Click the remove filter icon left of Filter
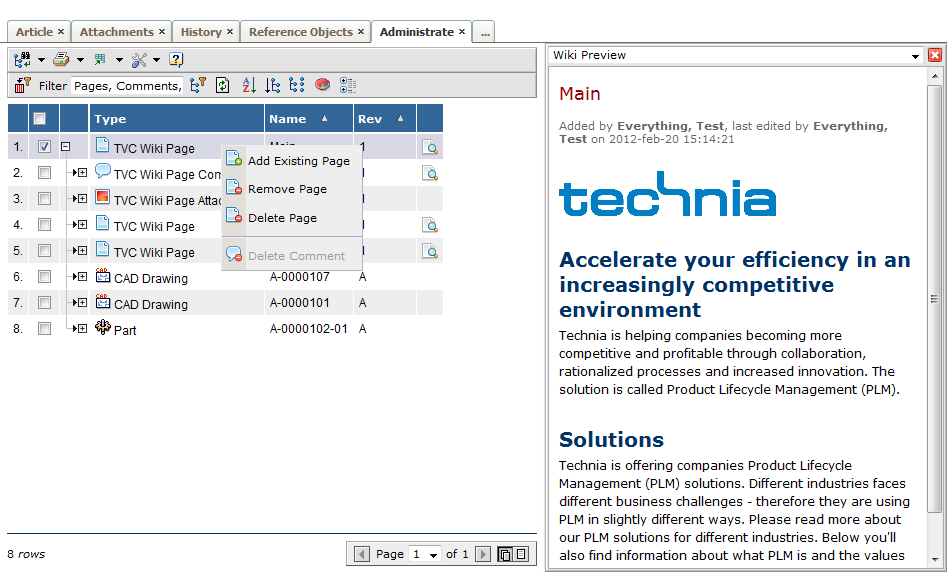Image resolution: width=947 pixels, height=574 pixels. 22,86
